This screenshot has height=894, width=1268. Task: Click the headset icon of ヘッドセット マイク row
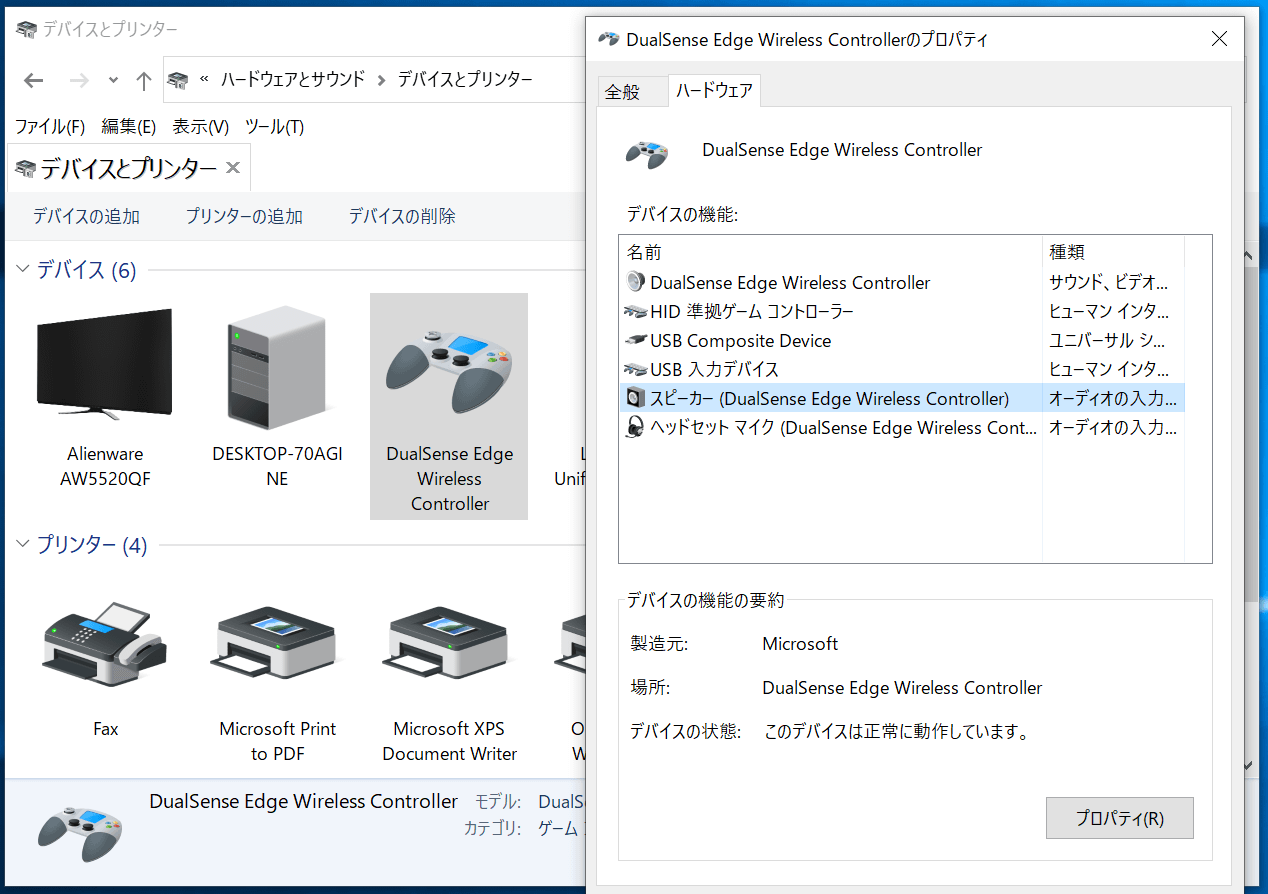[636, 428]
